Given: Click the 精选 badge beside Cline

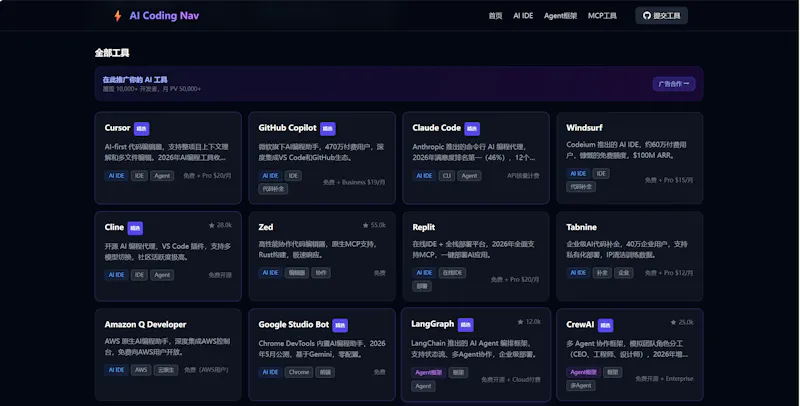Looking at the screenshot, I should [x=135, y=228].
